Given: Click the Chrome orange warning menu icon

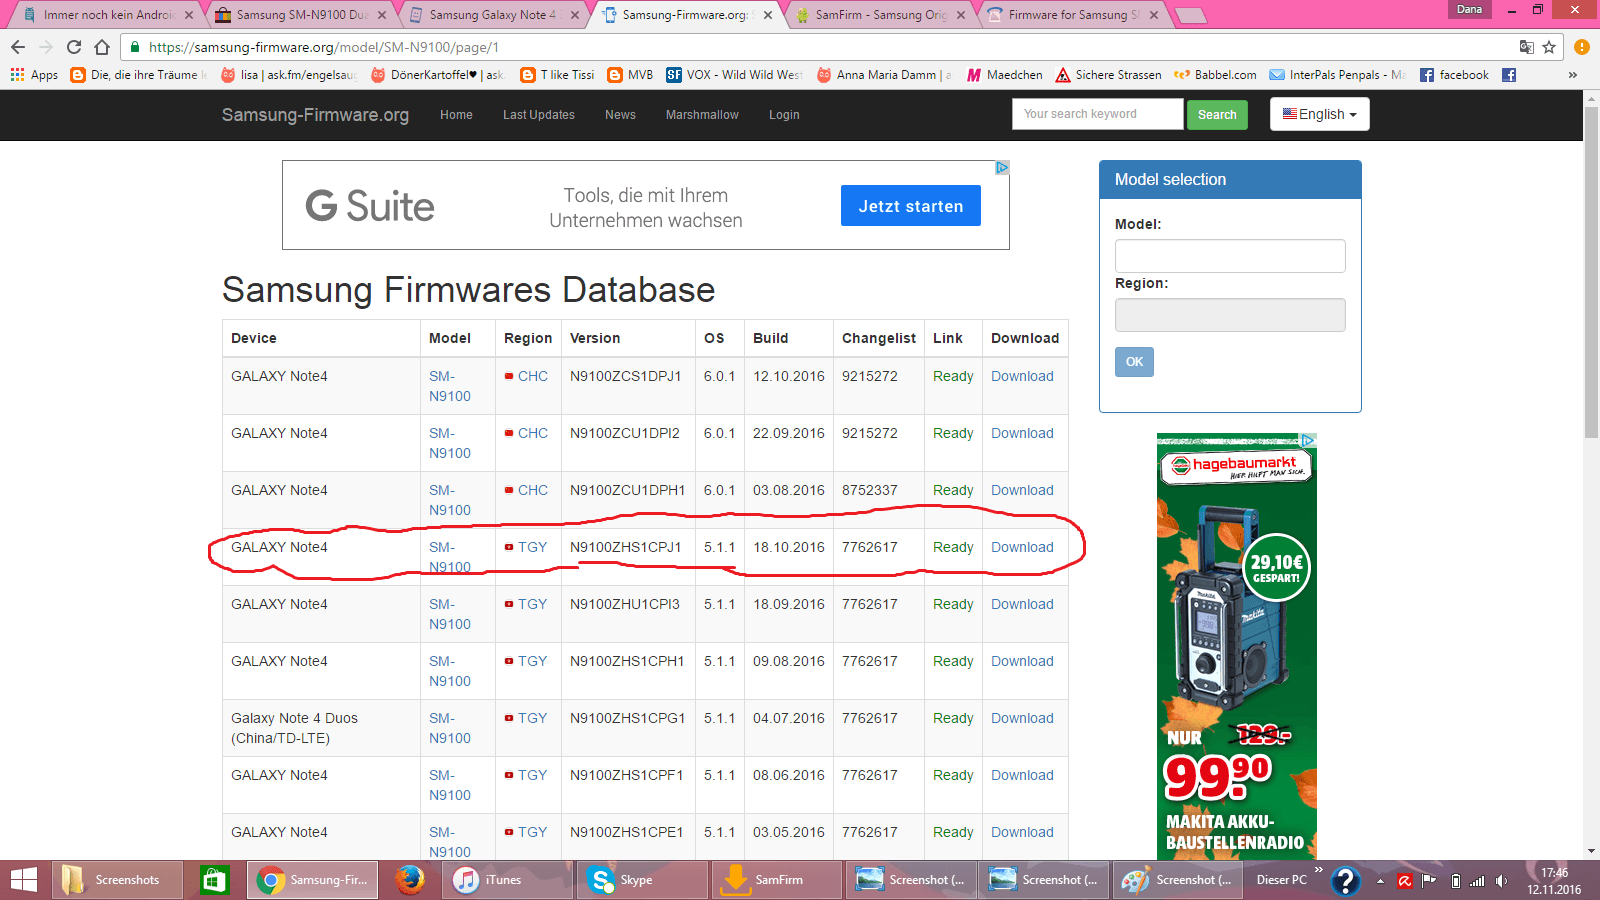Looking at the screenshot, I should tap(1581, 47).
